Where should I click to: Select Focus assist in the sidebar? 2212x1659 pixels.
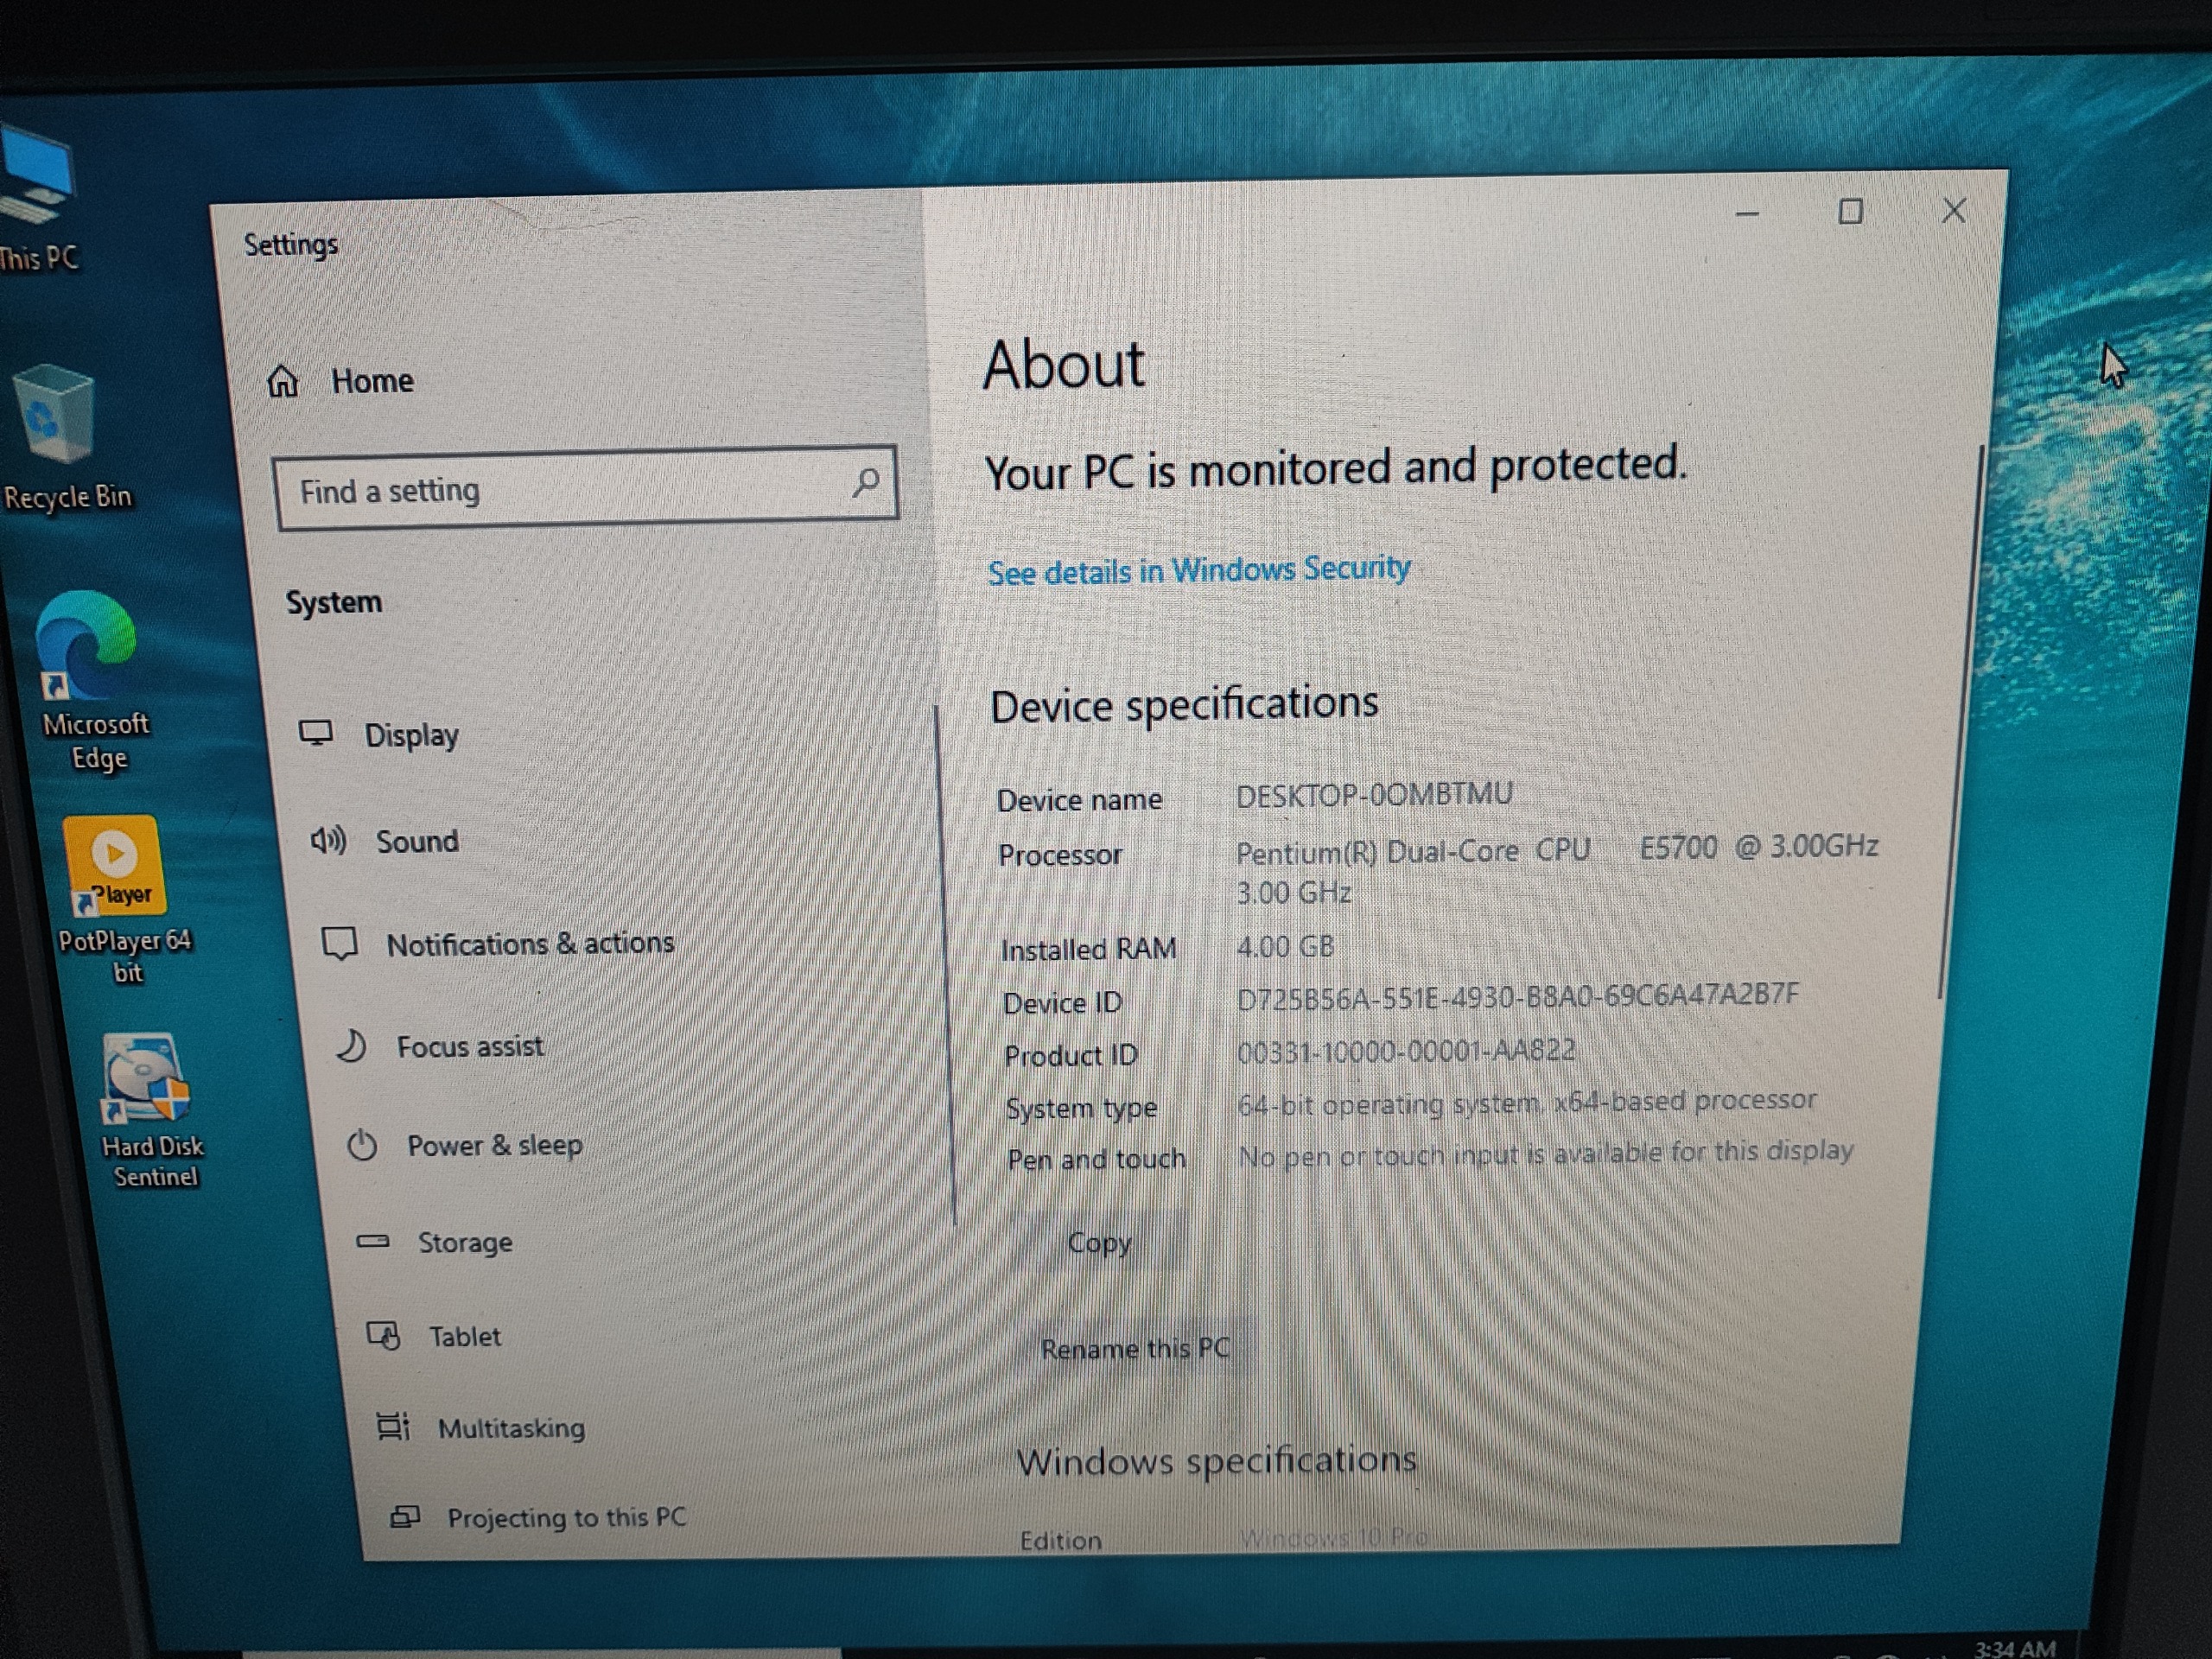[x=470, y=1046]
